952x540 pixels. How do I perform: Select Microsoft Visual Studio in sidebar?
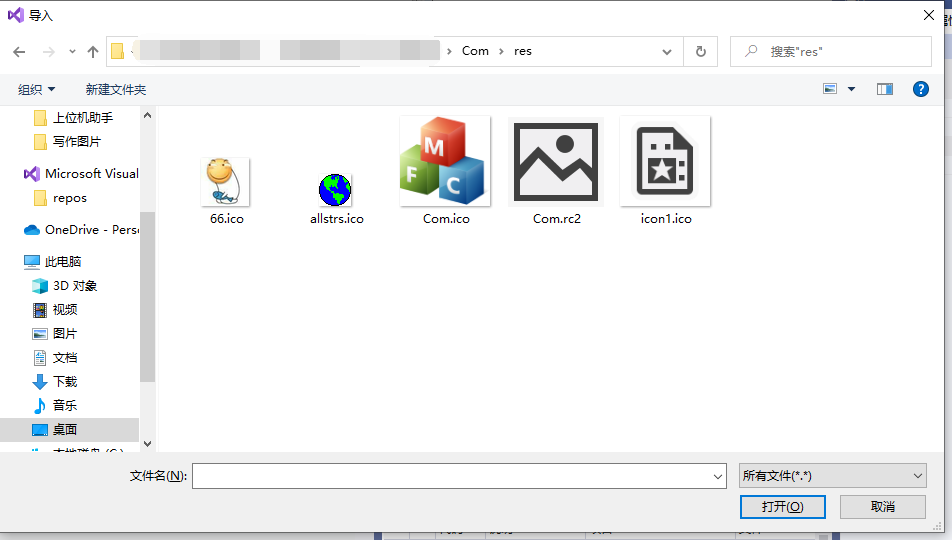point(81,174)
